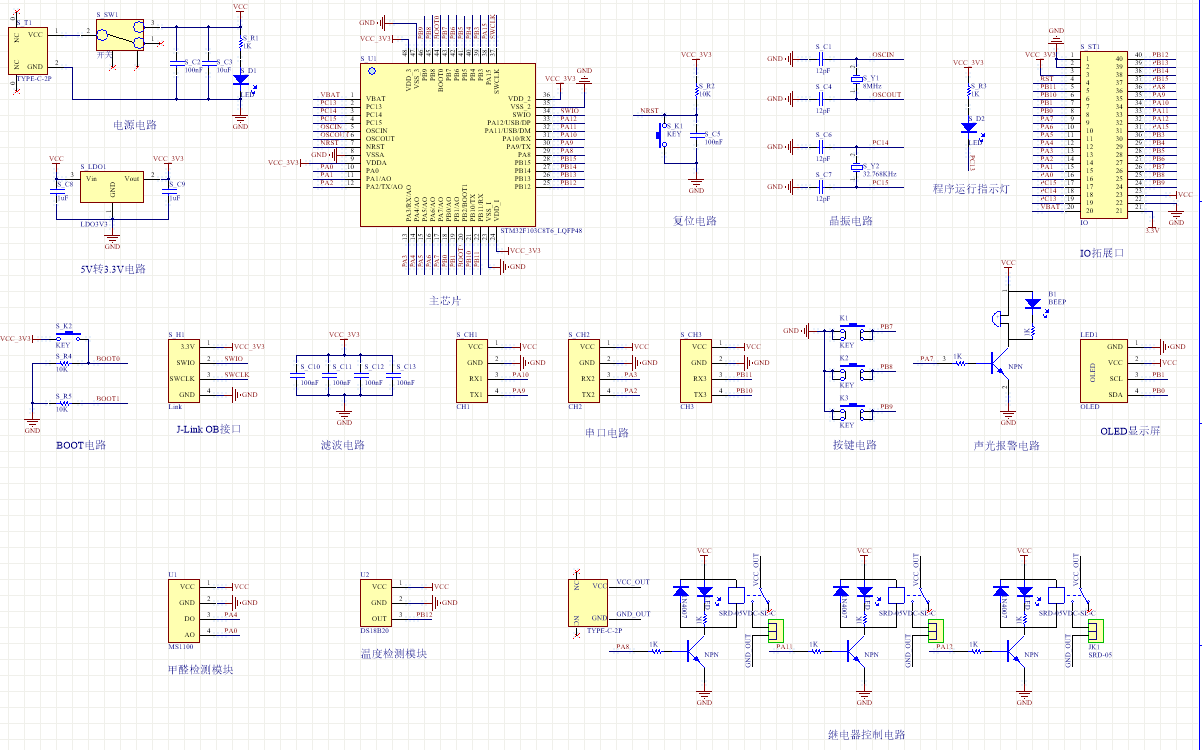
Task: Select the BOOT电路 label
Action: 81,445
